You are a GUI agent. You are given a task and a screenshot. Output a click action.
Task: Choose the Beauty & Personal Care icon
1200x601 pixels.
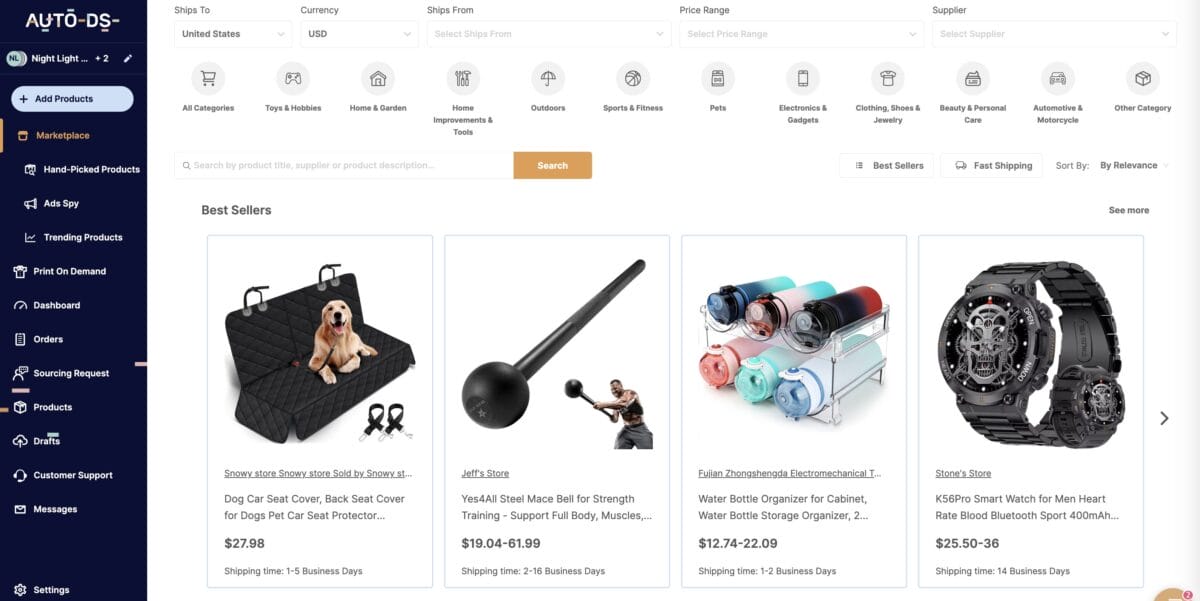coord(972,78)
